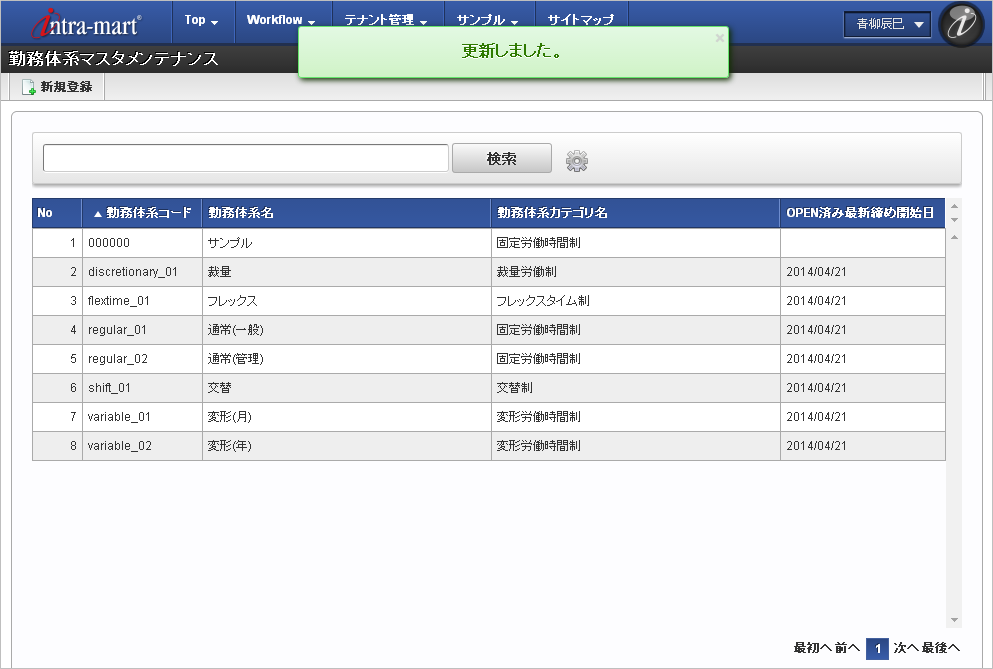This screenshot has height=669, width=993.
Task: Expand the サンプル menu
Action: (488, 20)
